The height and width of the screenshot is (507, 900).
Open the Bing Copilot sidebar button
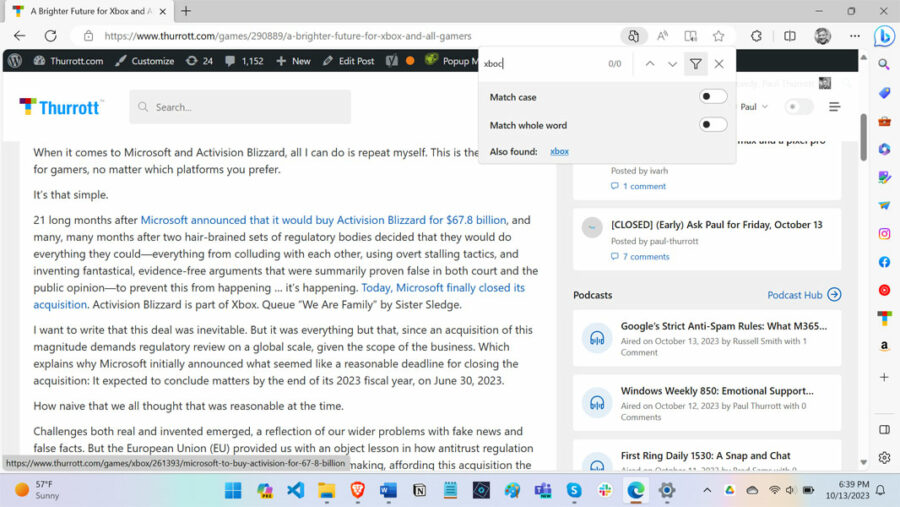(884, 36)
